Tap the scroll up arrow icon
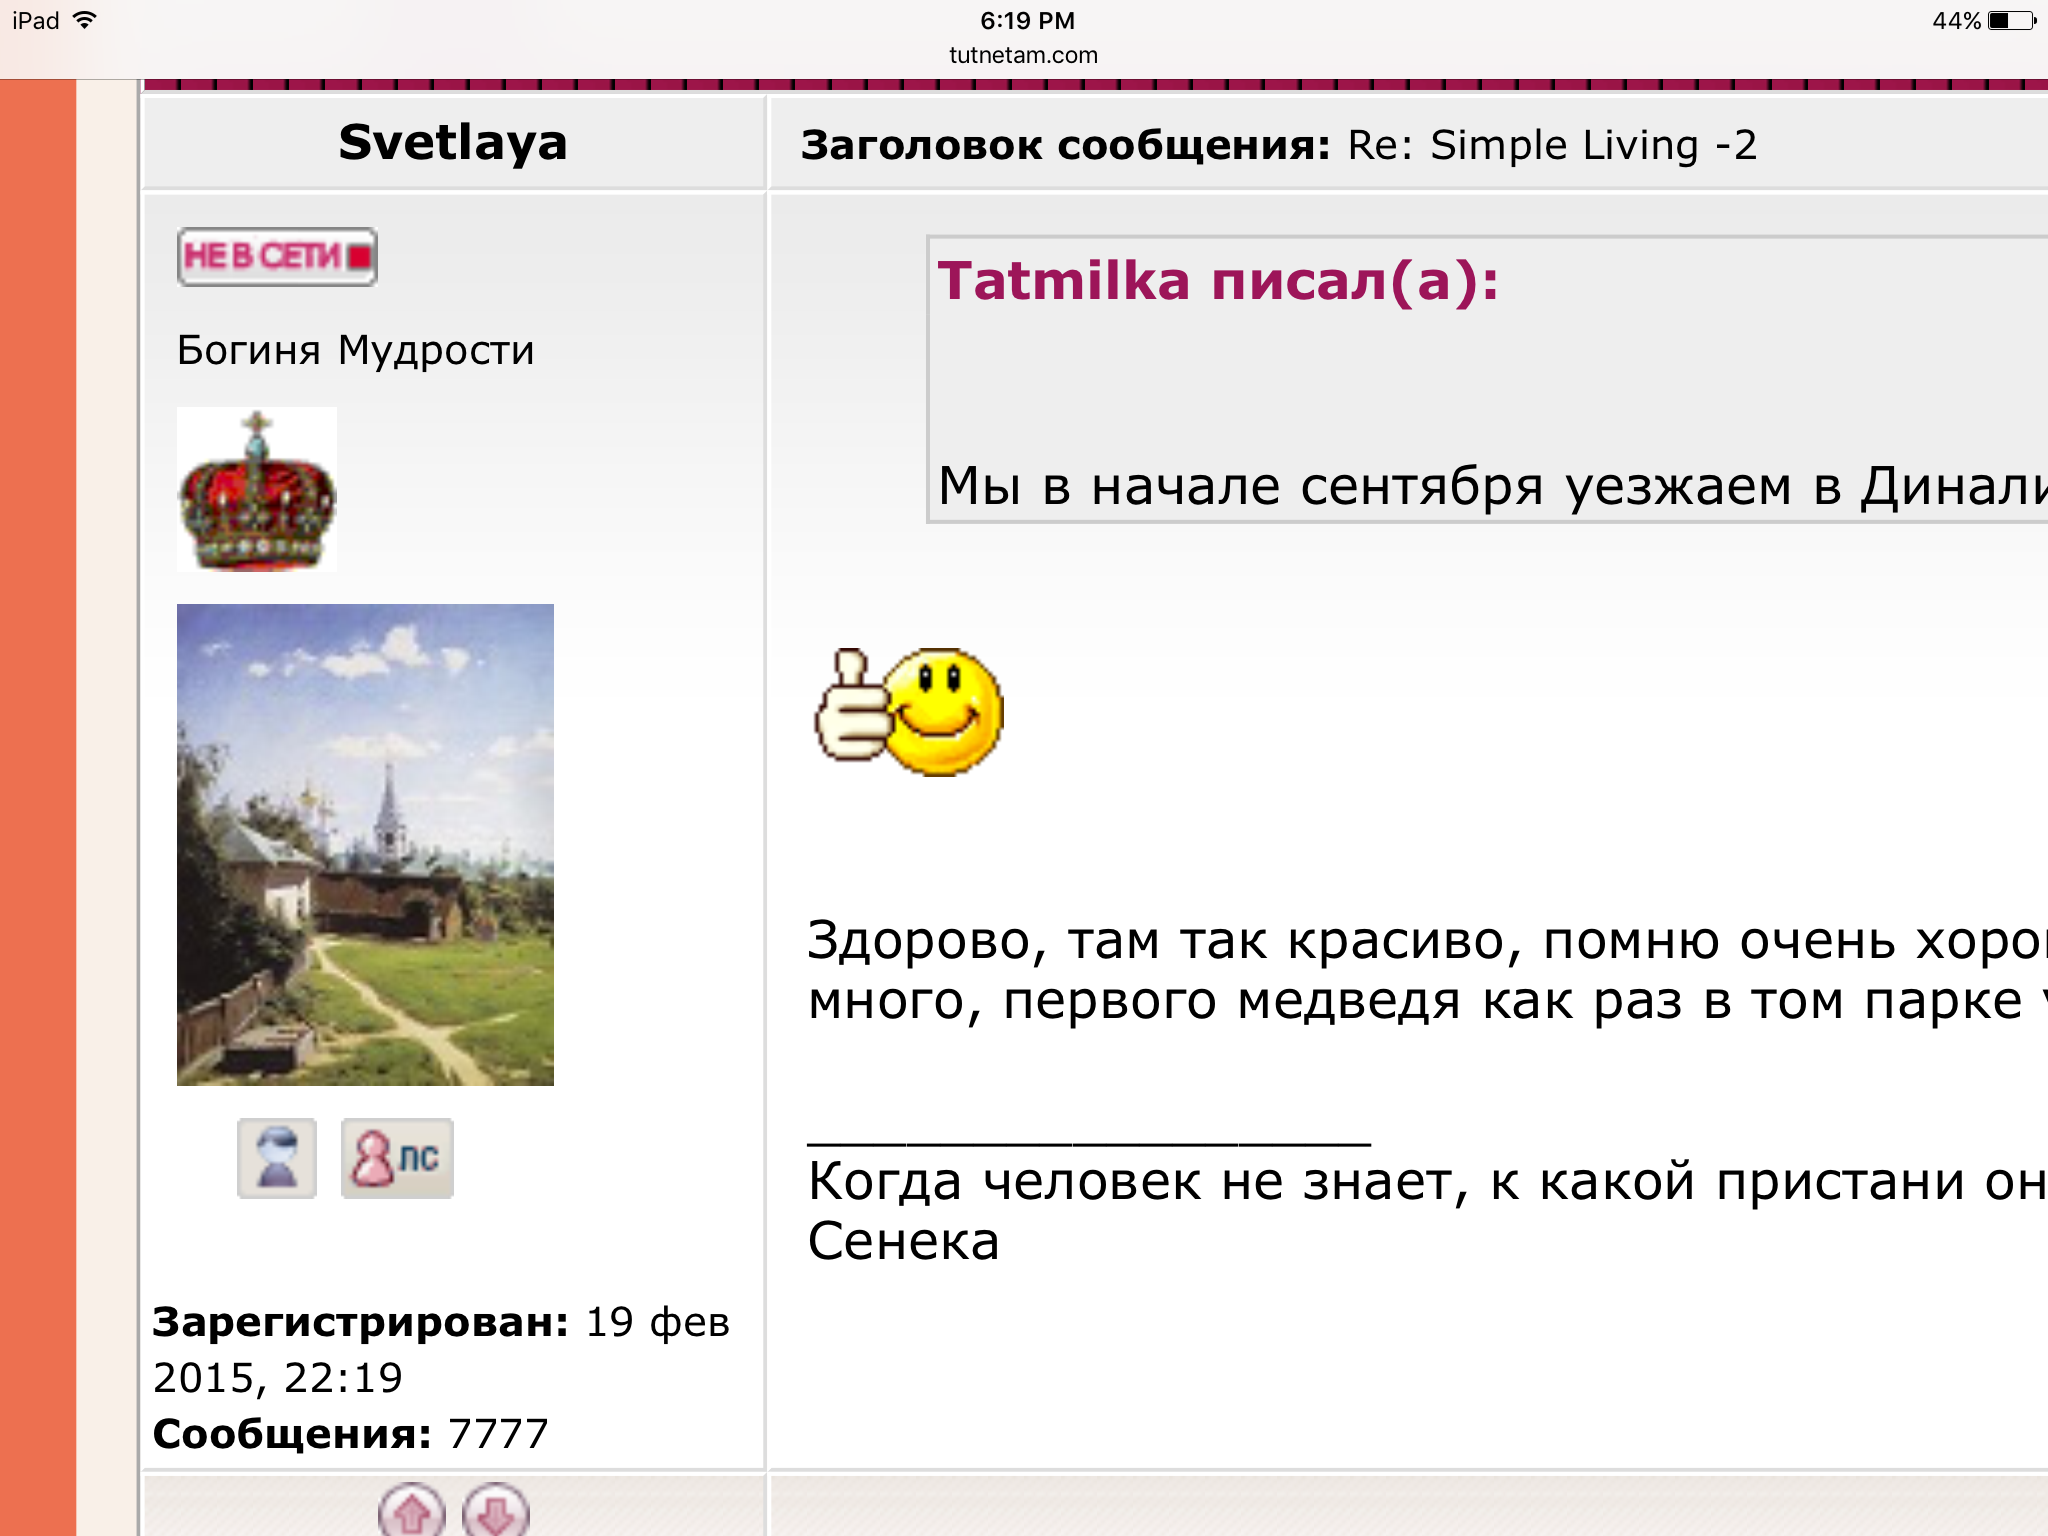2048x1536 pixels. coord(411,1512)
